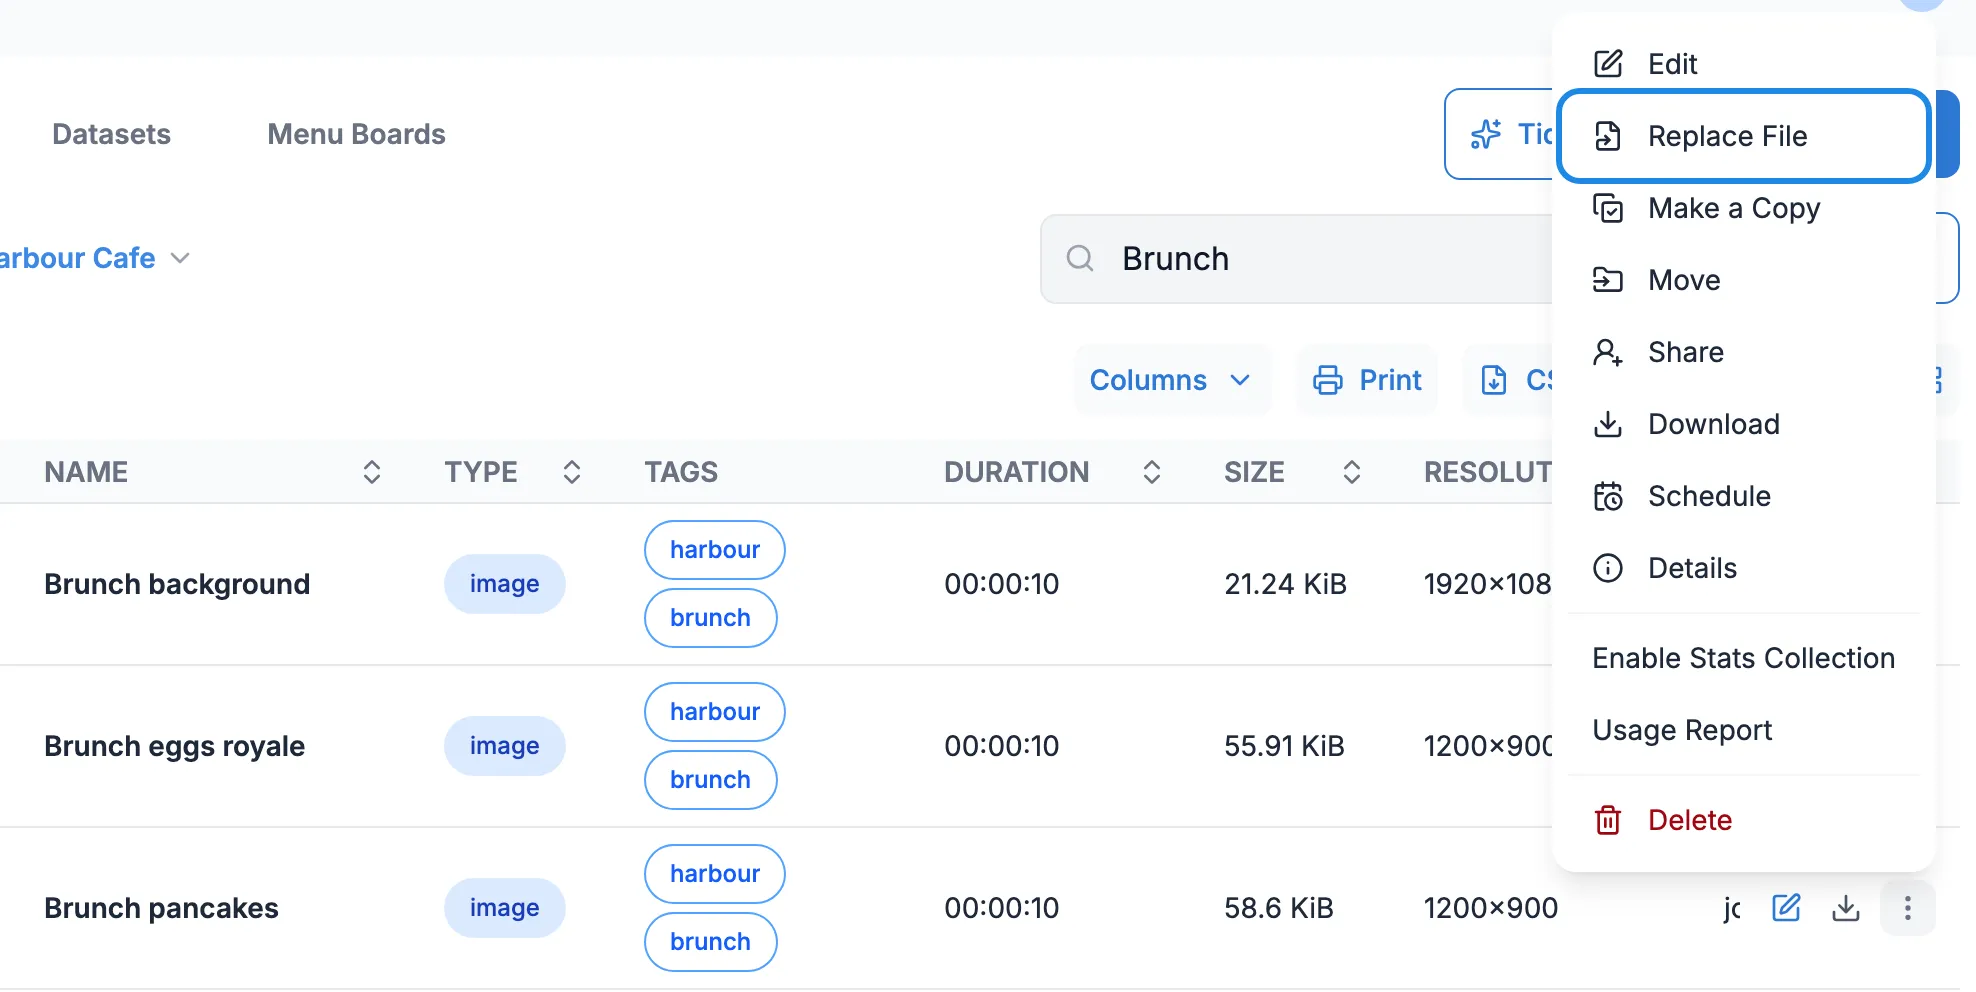Click the 58.6 KiB size cell
The height and width of the screenshot is (992, 1976).
point(1279,908)
